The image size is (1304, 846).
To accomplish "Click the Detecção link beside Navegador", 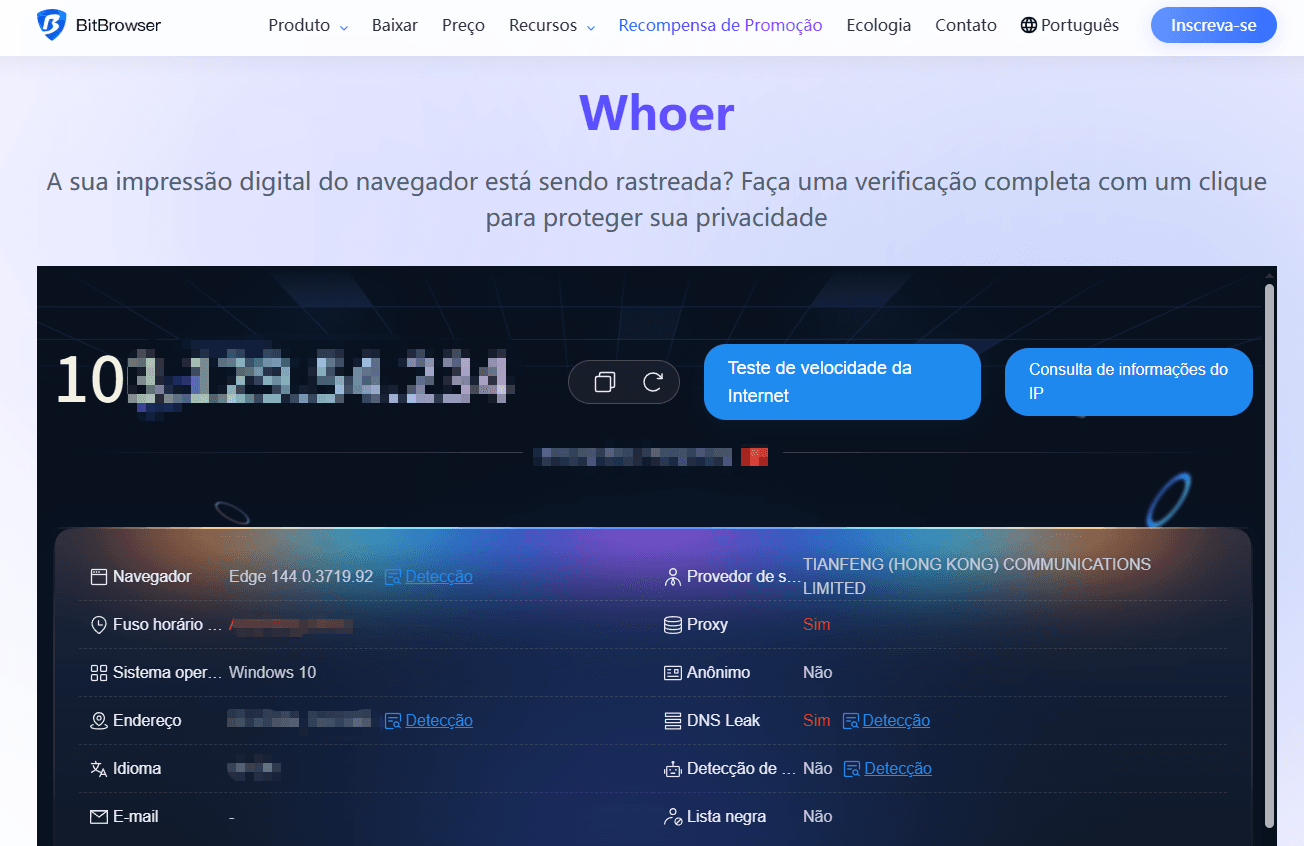I will pyautogui.click(x=437, y=576).
